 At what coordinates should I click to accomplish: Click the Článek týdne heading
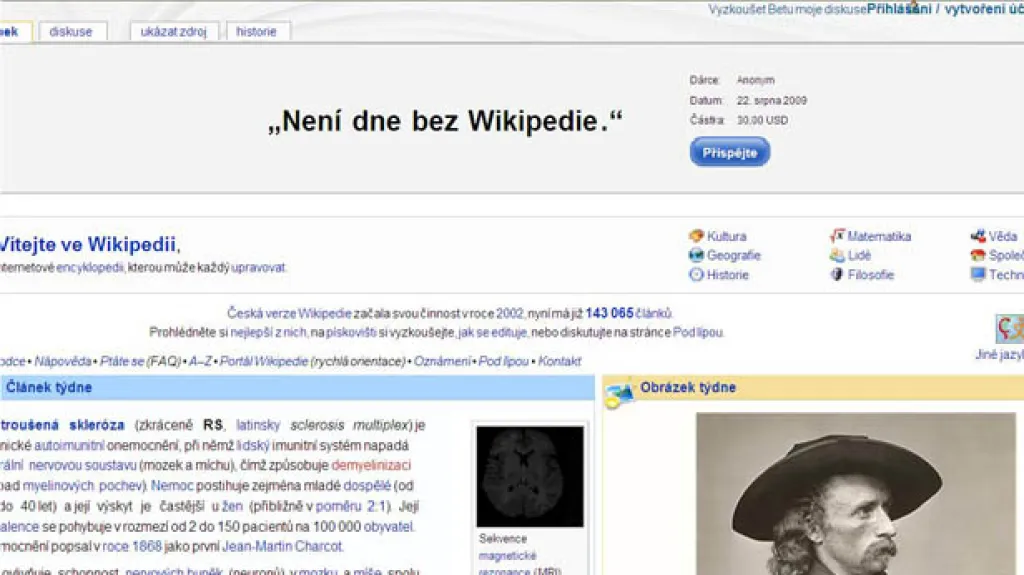click(50, 387)
